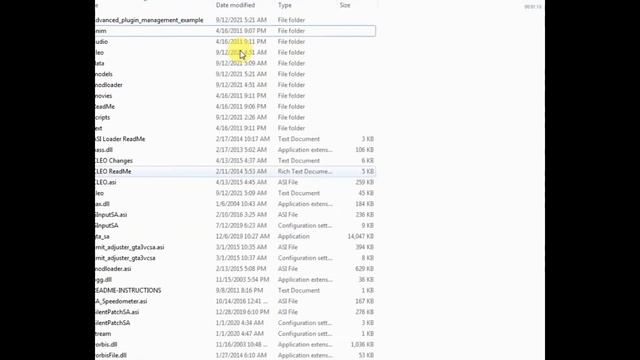Select the cleo File folder row
640x360 pixels.
pos(235,53)
